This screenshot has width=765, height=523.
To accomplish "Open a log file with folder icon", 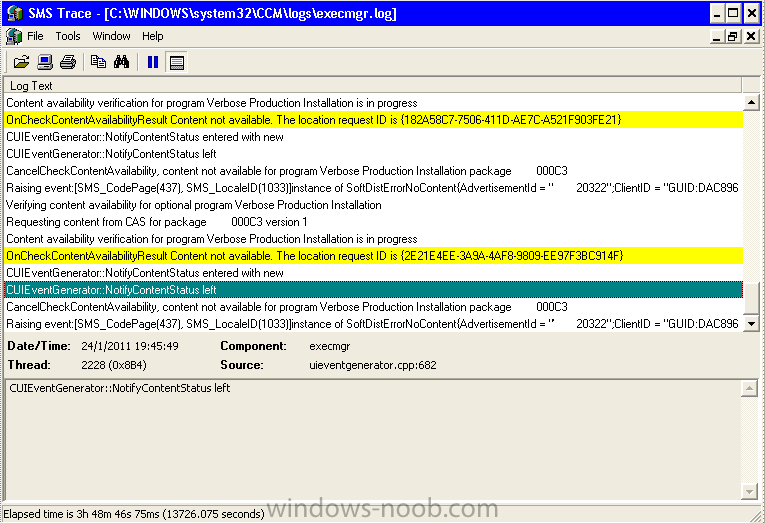I will (21, 62).
